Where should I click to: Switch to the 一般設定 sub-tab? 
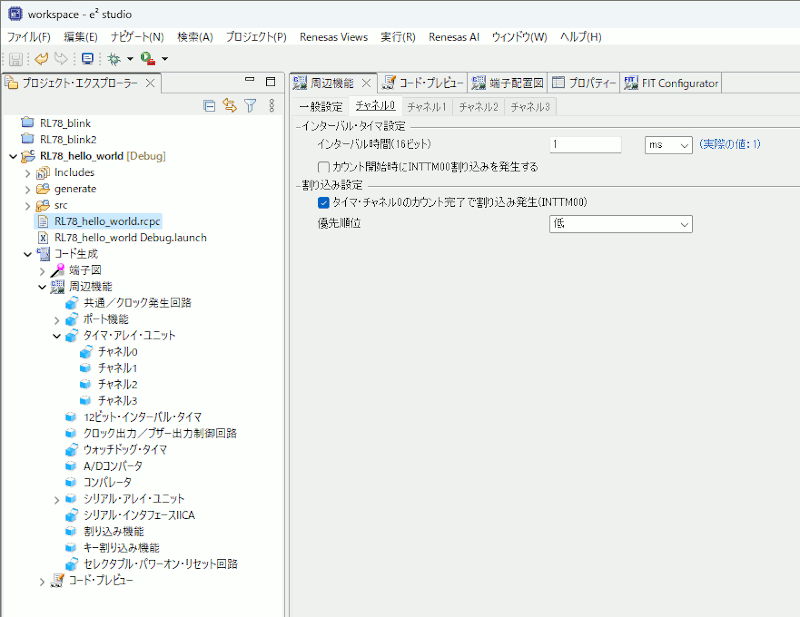tap(321, 106)
